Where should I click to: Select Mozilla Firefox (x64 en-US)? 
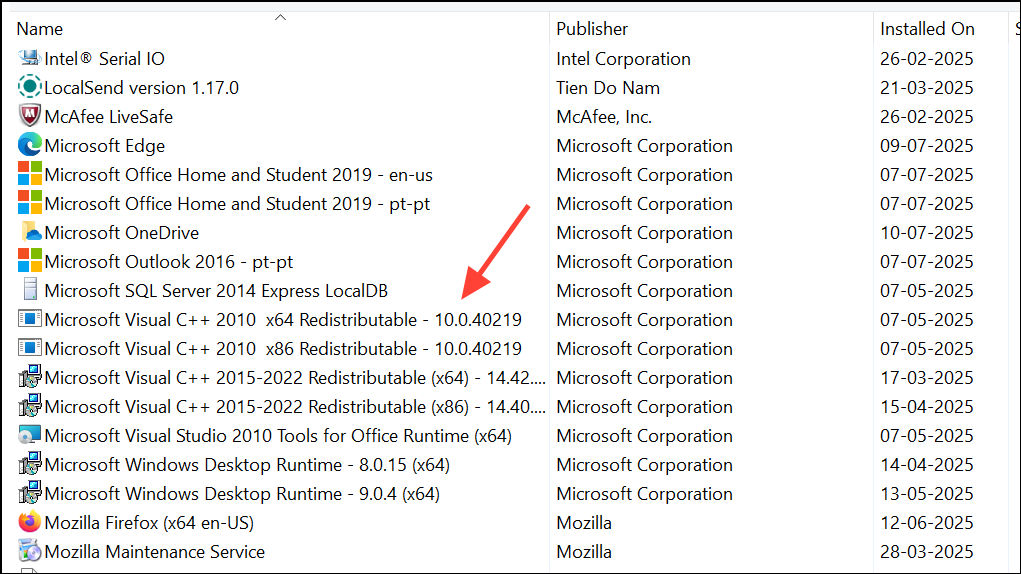point(149,523)
